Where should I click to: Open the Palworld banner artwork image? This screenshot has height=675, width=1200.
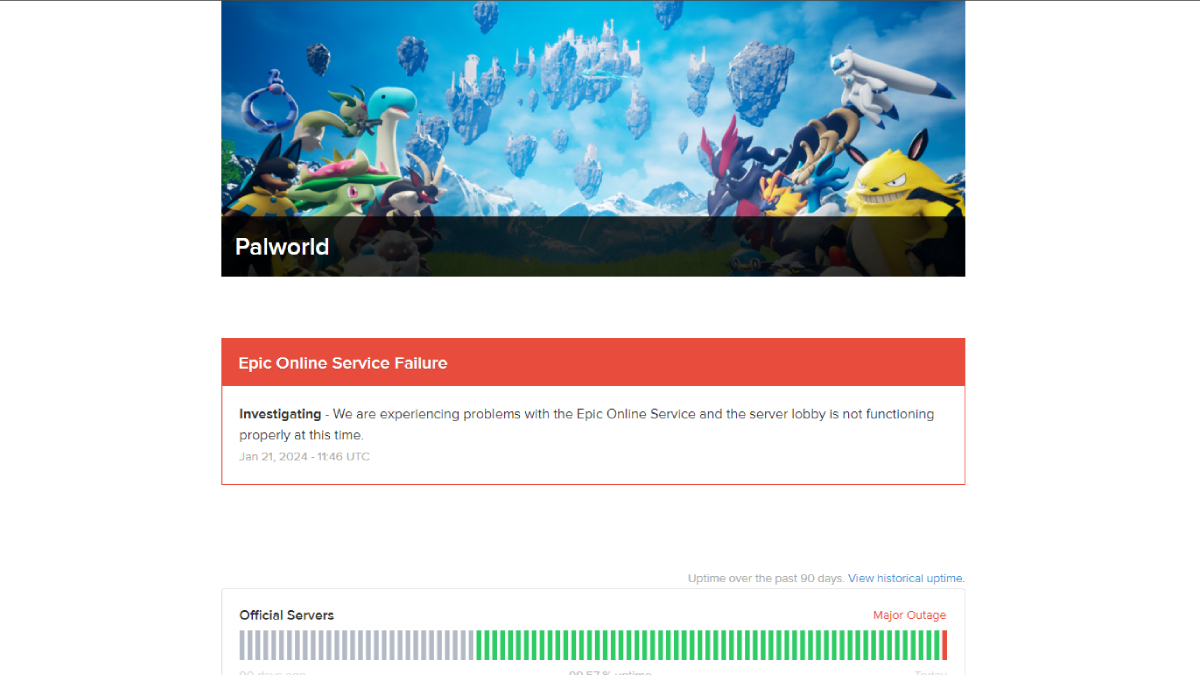click(x=592, y=110)
